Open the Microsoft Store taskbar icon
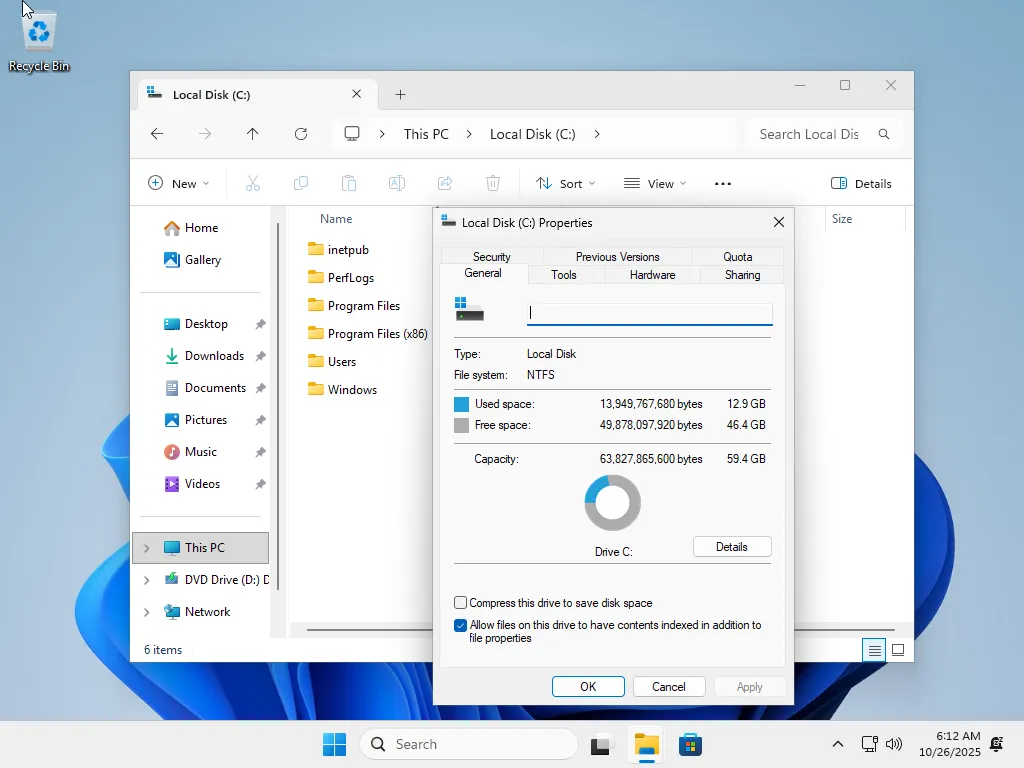The image size is (1024, 768). coord(690,744)
